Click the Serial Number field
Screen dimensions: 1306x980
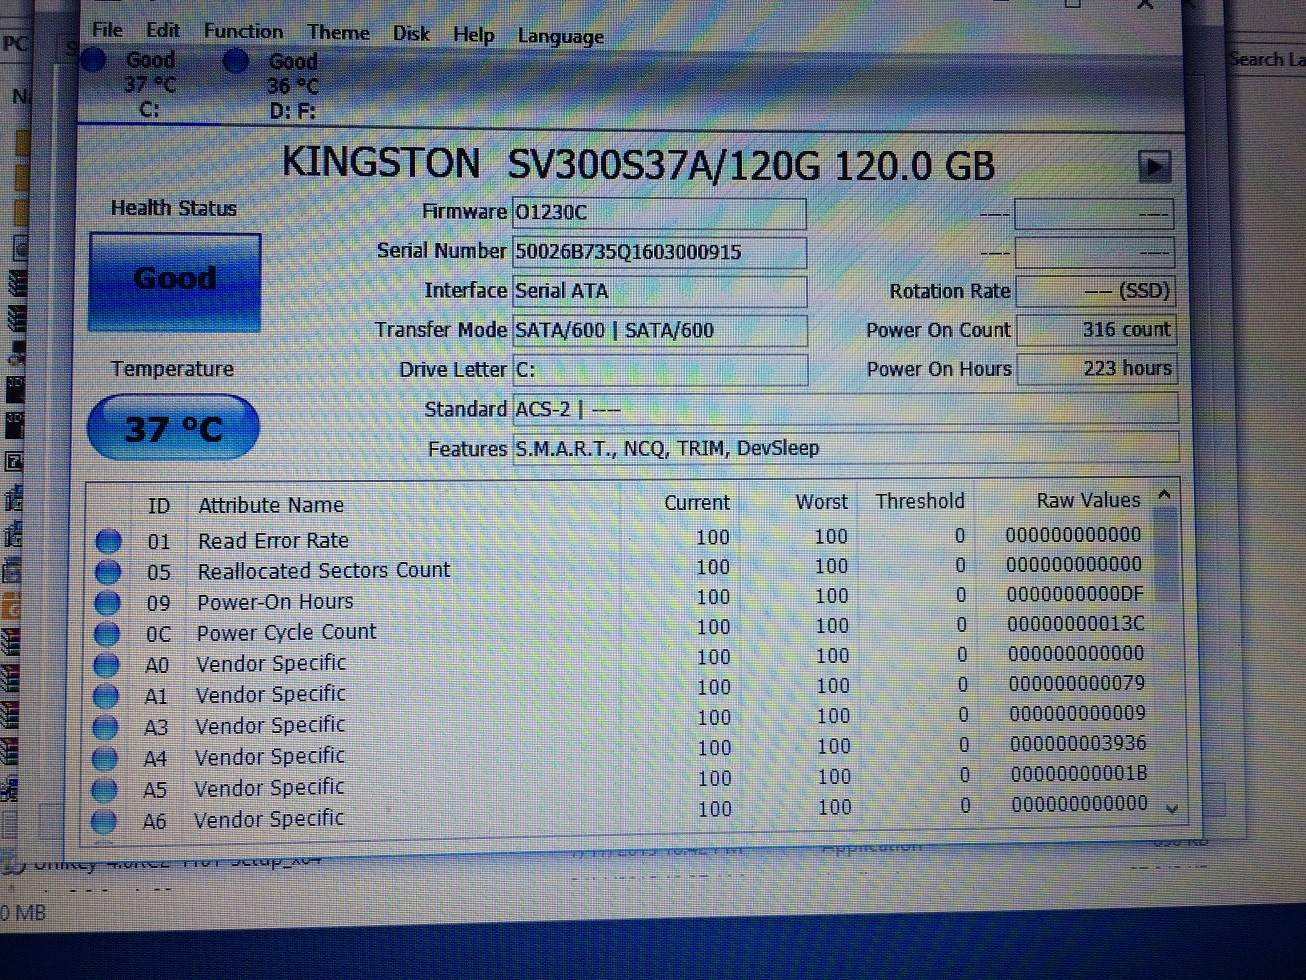[659, 252]
